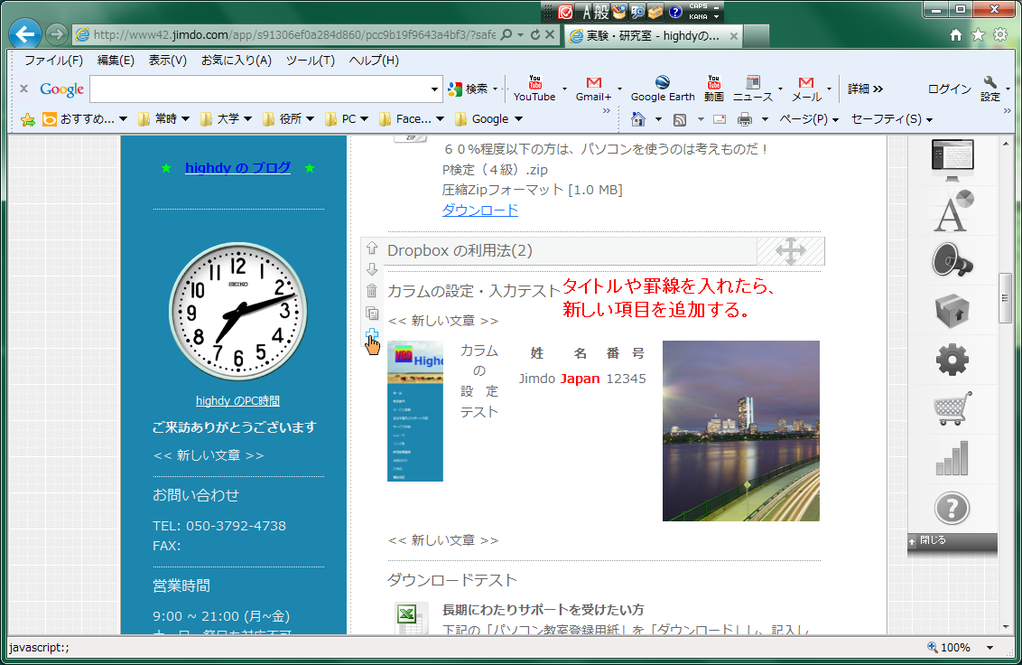Open settings gear in Jimdo sidebar
The height and width of the screenshot is (665, 1022).
point(952,359)
